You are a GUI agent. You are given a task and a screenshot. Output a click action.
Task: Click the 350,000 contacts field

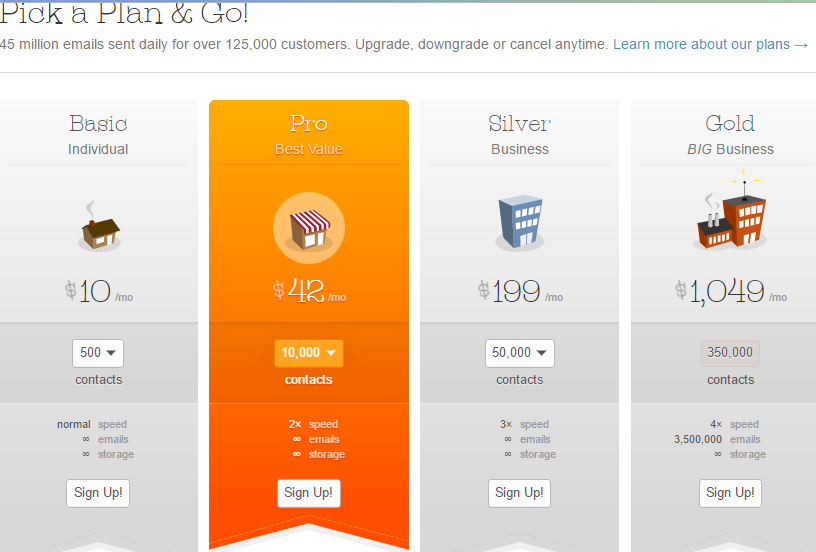[730, 353]
